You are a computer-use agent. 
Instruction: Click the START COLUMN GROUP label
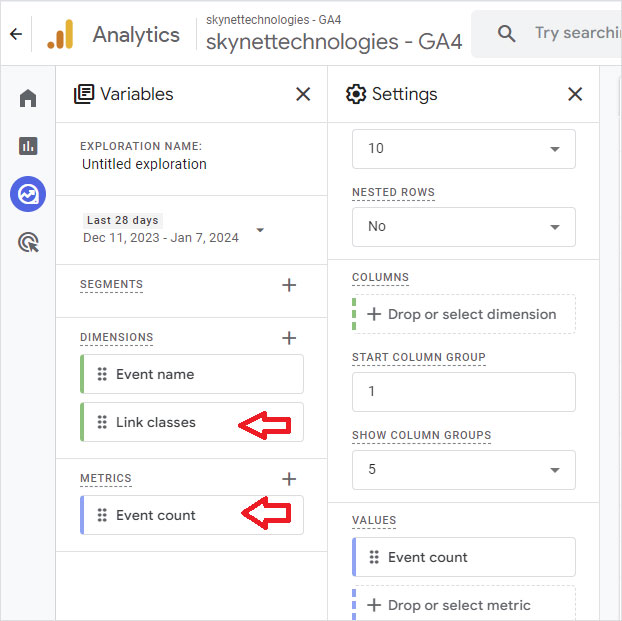tap(419, 357)
